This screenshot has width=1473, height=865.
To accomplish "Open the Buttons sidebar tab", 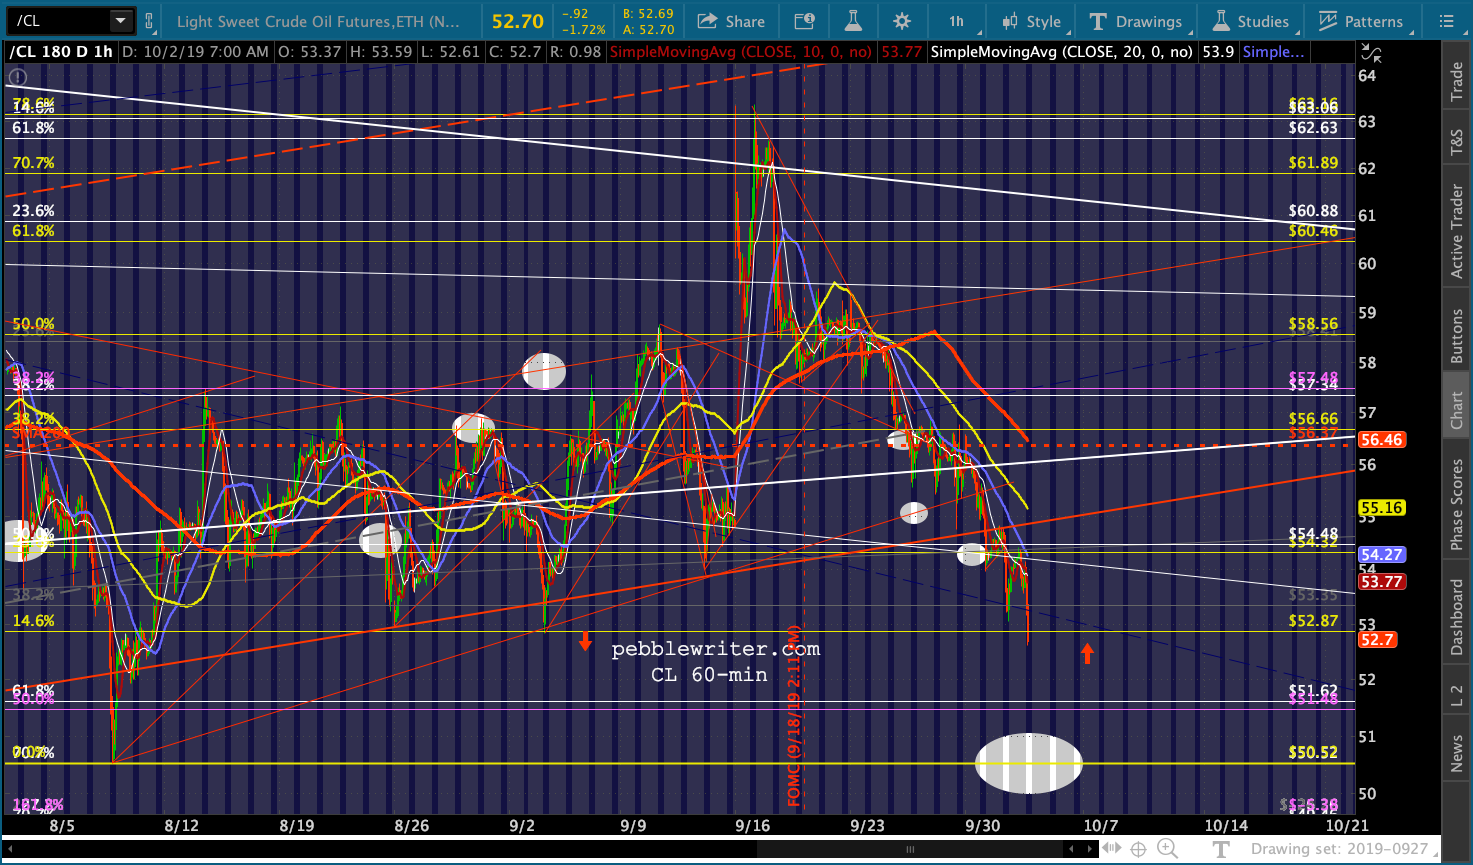I will (x=1457, y=335).
